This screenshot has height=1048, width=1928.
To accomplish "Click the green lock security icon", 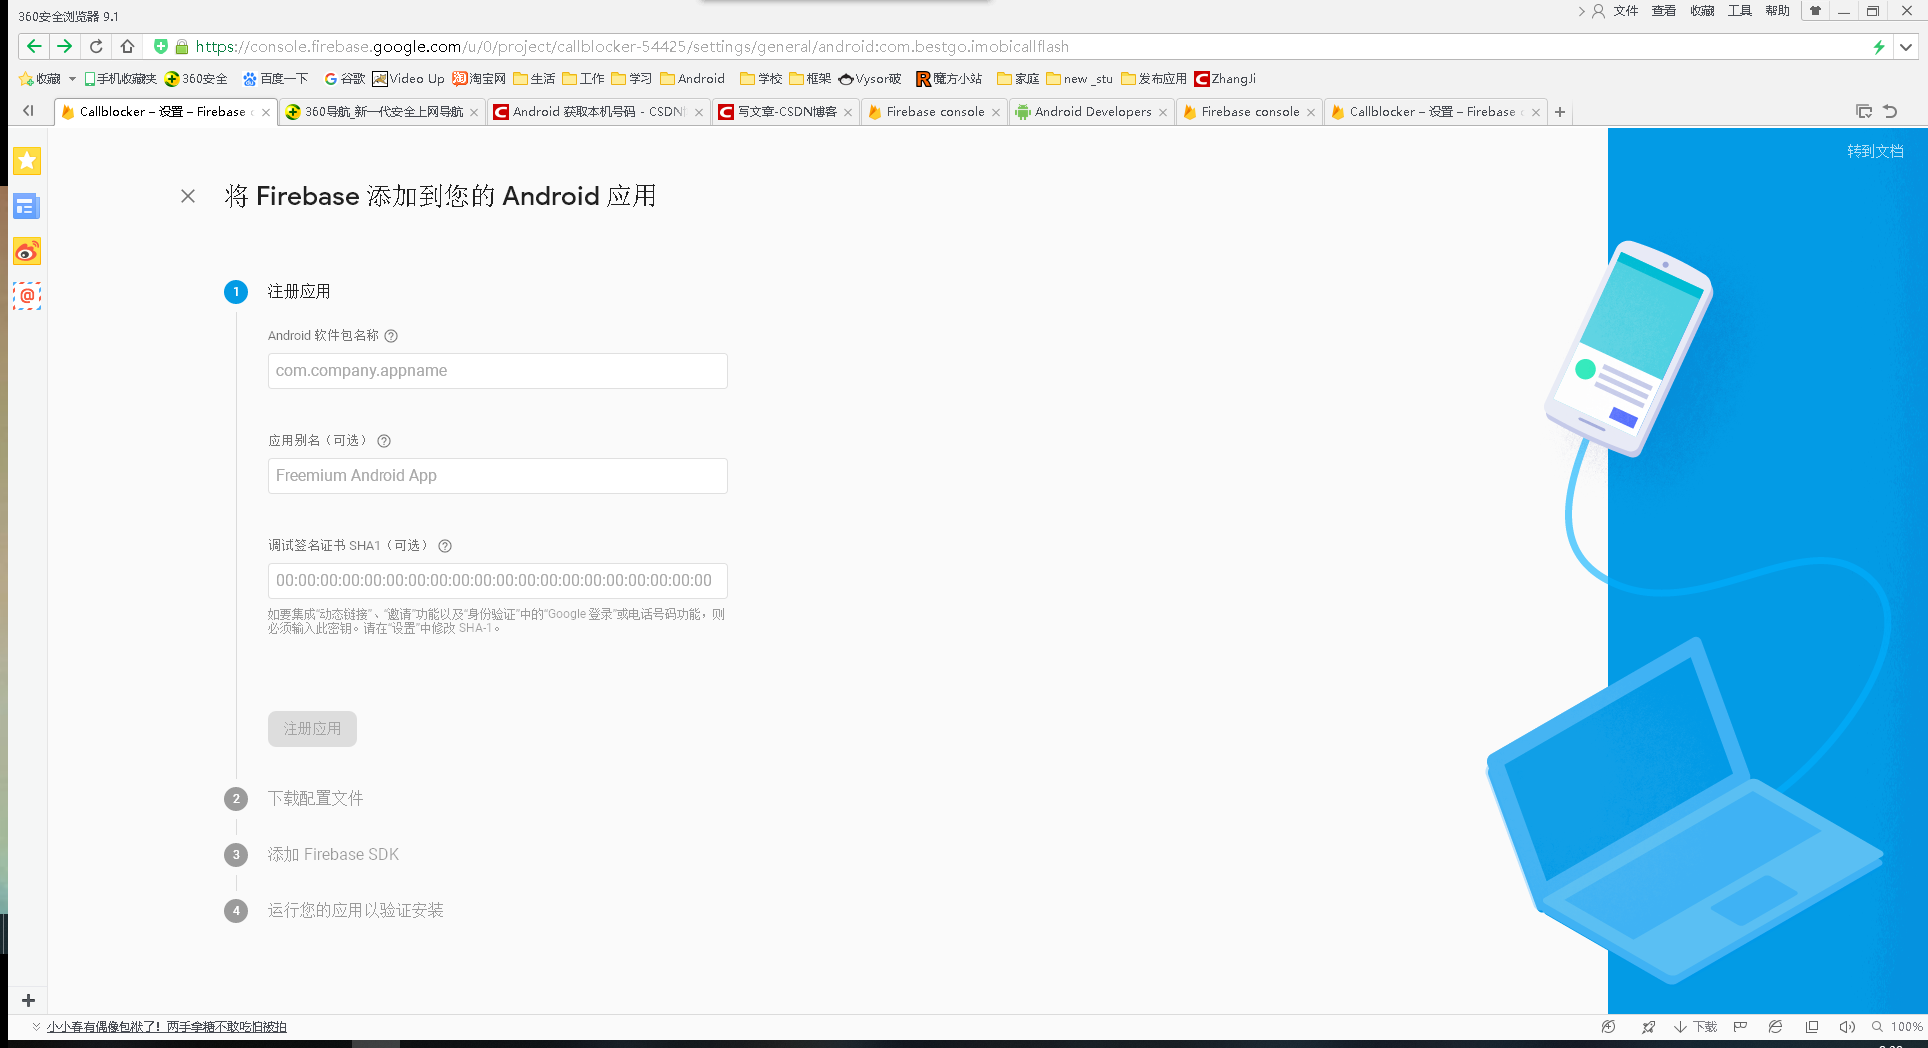I will click(x=182, y=47).
